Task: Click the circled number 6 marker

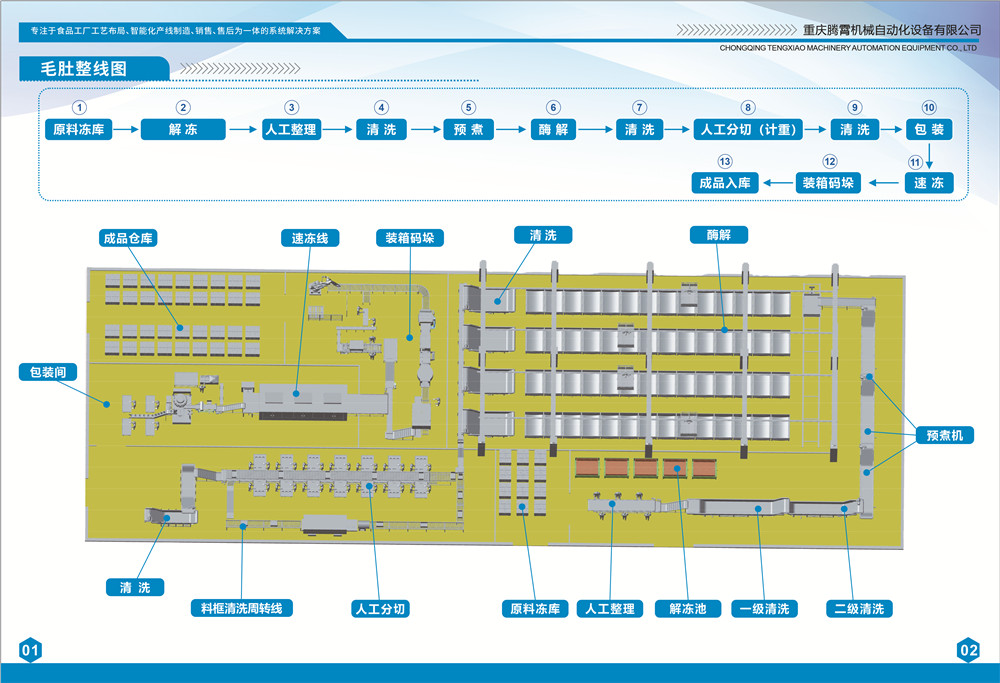Action: (553, 107)
